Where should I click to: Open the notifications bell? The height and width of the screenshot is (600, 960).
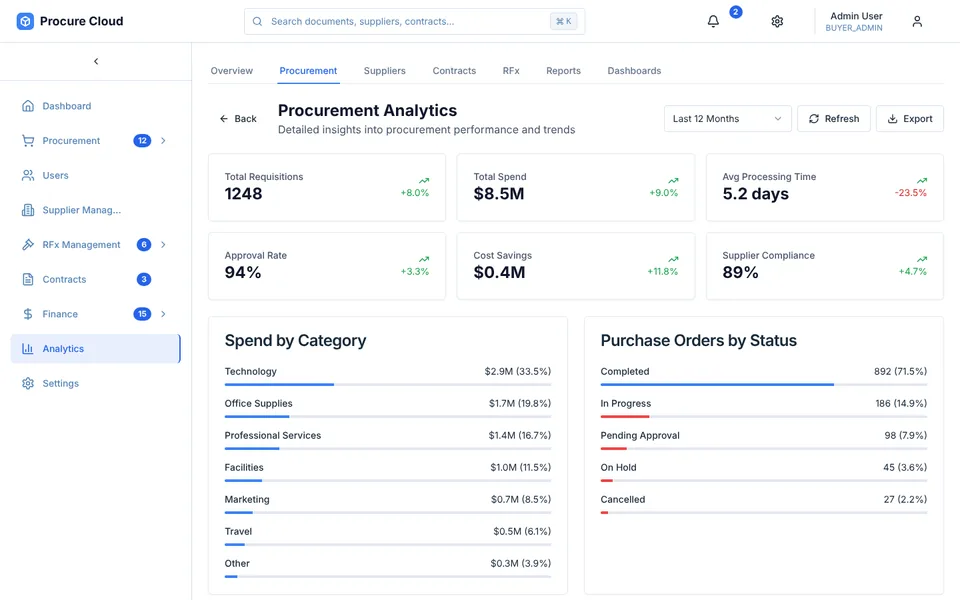(713, 21)
